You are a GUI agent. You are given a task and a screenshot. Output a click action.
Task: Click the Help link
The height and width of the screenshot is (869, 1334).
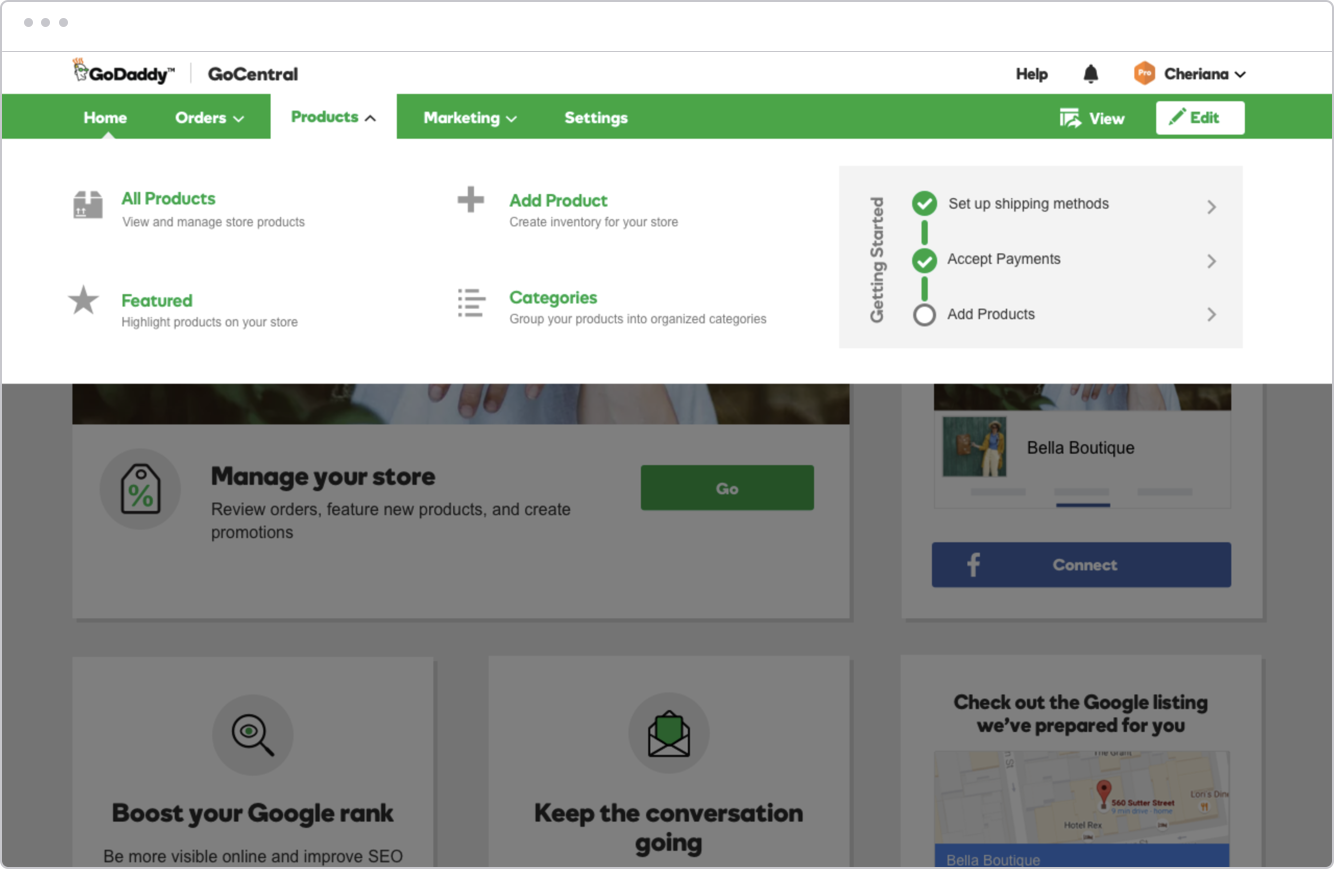click(1032, 74)
